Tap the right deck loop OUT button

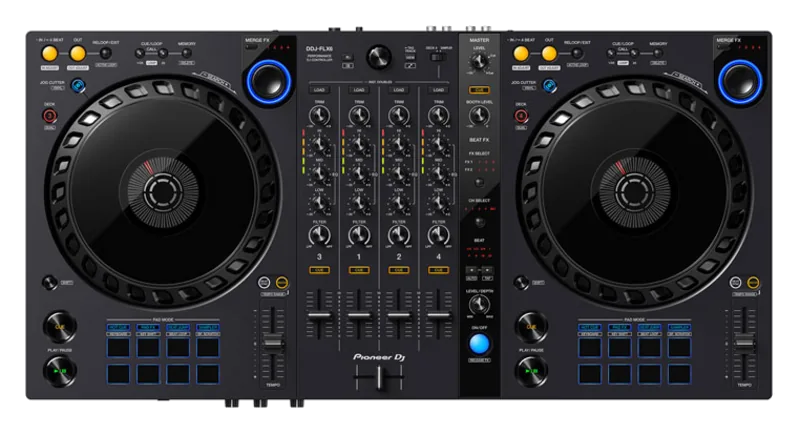coord(549,54)
